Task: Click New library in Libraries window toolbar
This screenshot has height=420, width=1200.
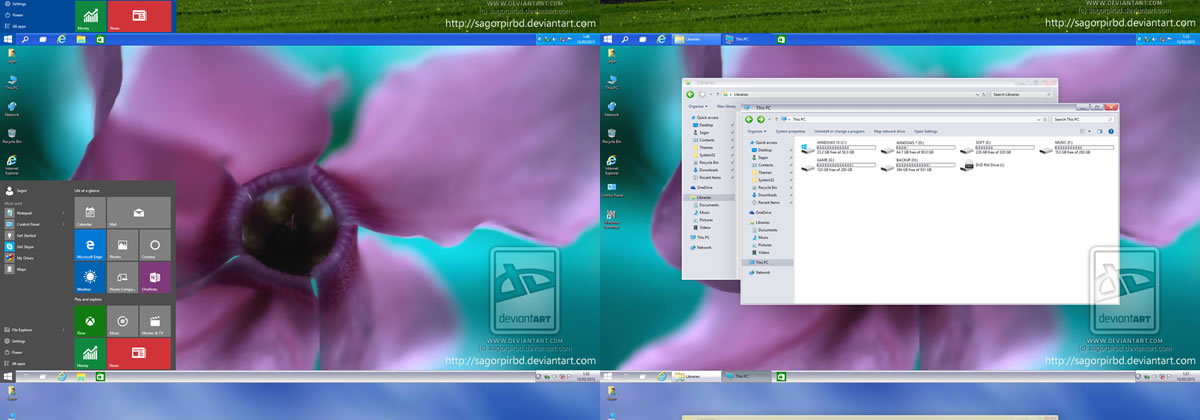Action: tap(725, 106)
